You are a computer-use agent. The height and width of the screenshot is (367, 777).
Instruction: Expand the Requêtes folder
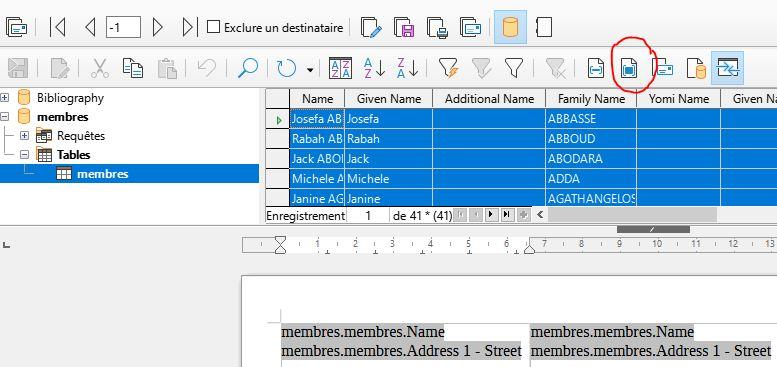(24, 136)
